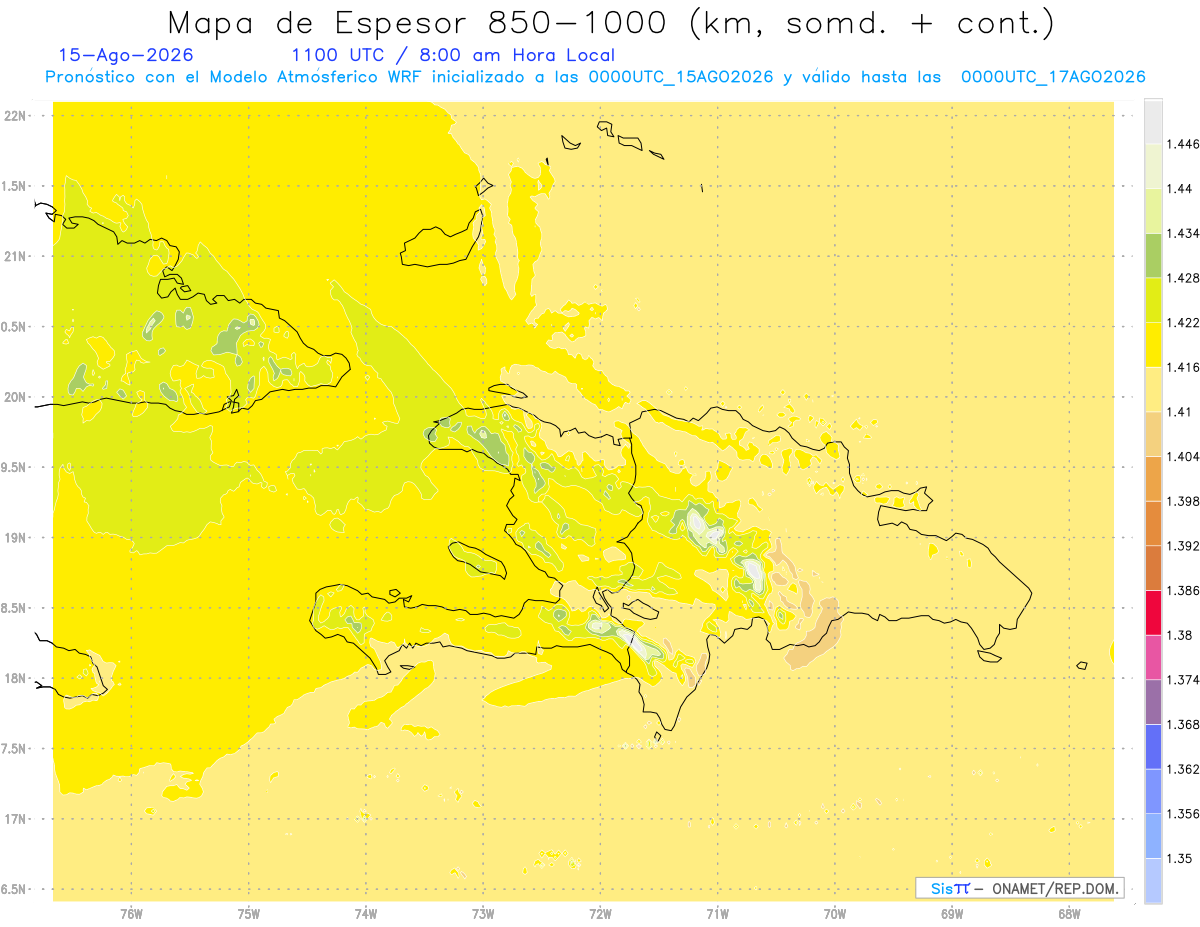Screen dimensions: 1200x927
Task: Select the dark green legend segment below 1.434
Action: 1153,256
